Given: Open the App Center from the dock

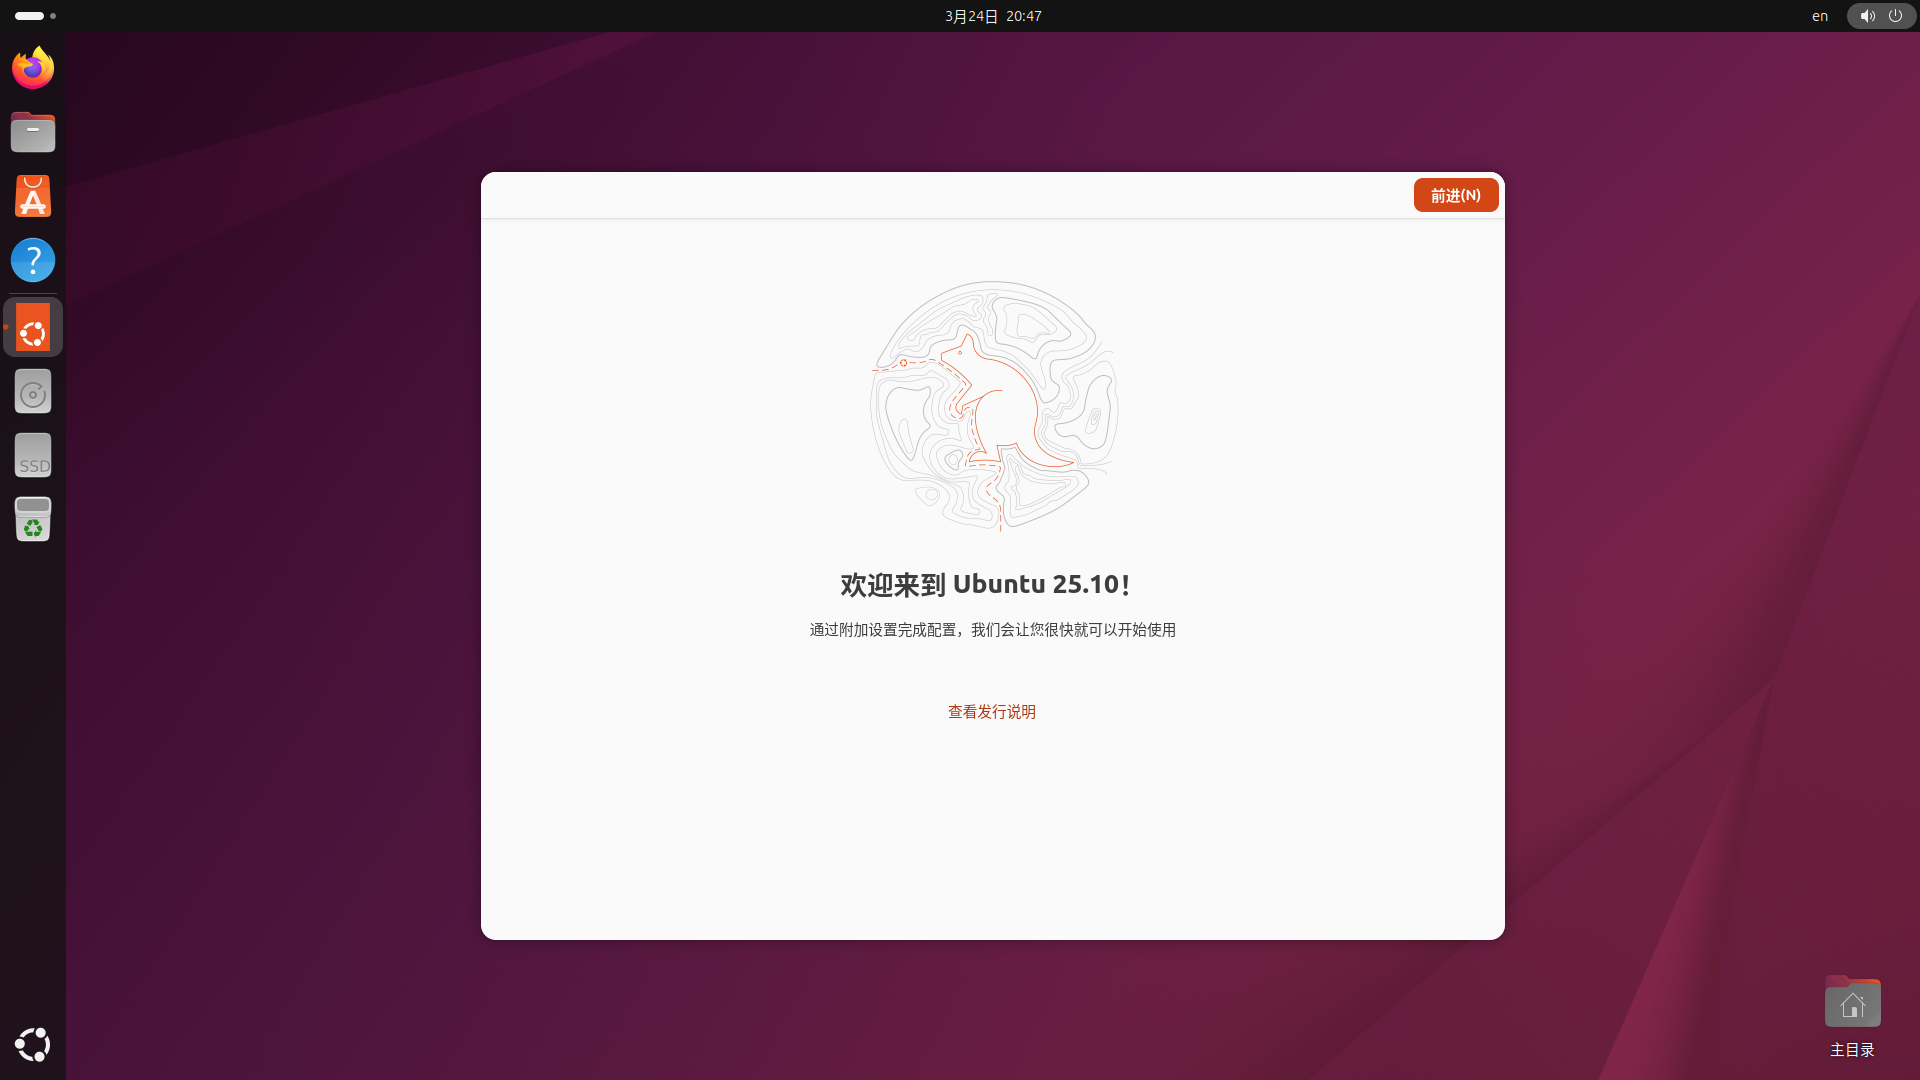Looking at the screenshot, I should click(x=32, y=195).
